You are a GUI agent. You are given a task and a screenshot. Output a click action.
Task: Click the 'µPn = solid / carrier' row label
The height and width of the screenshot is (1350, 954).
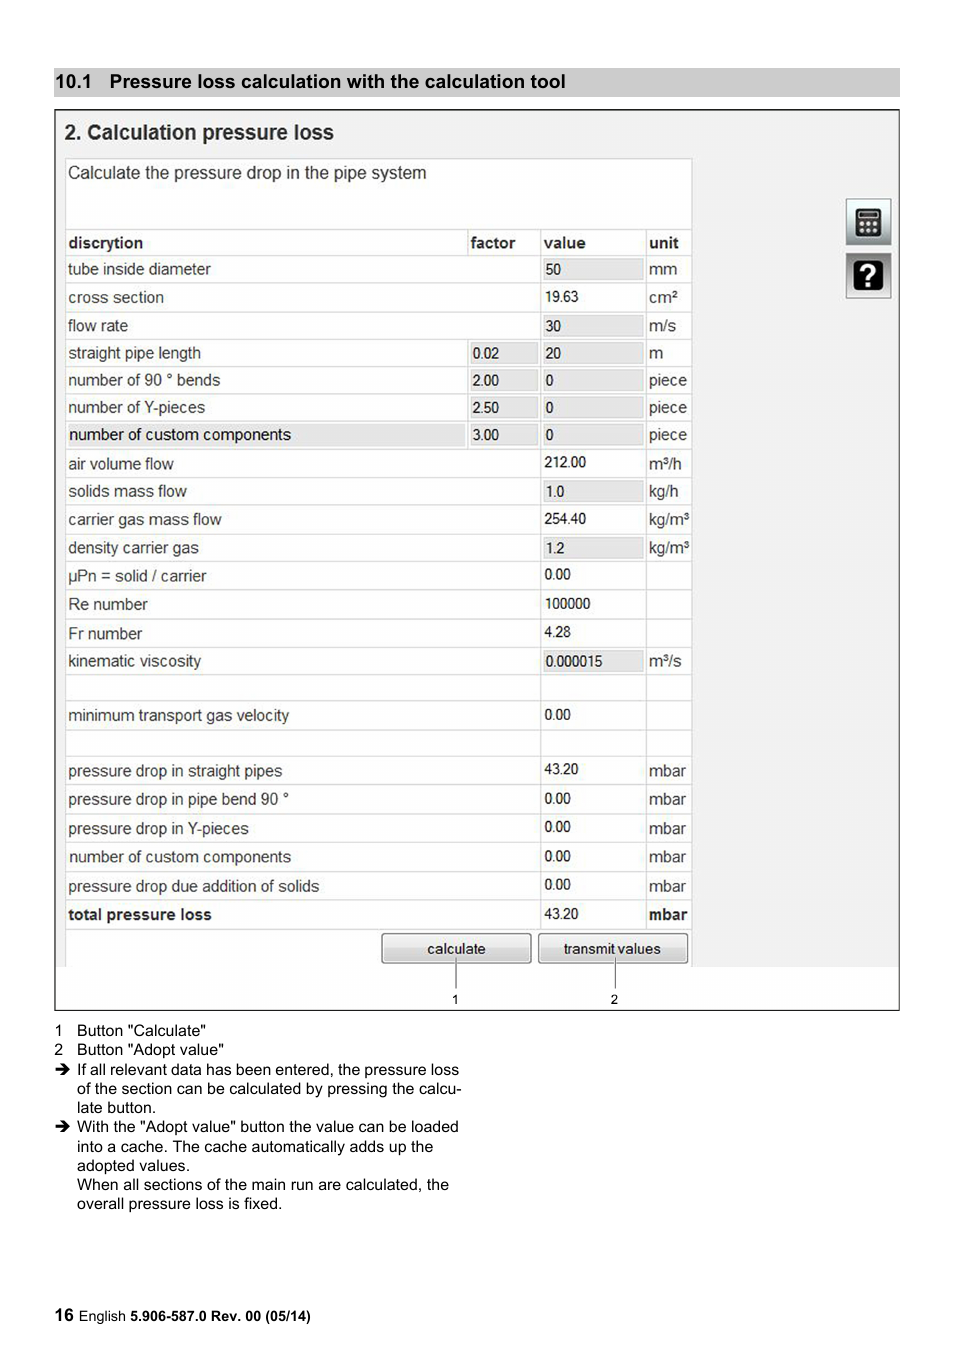pyautogui.click(x=137, y=576)
